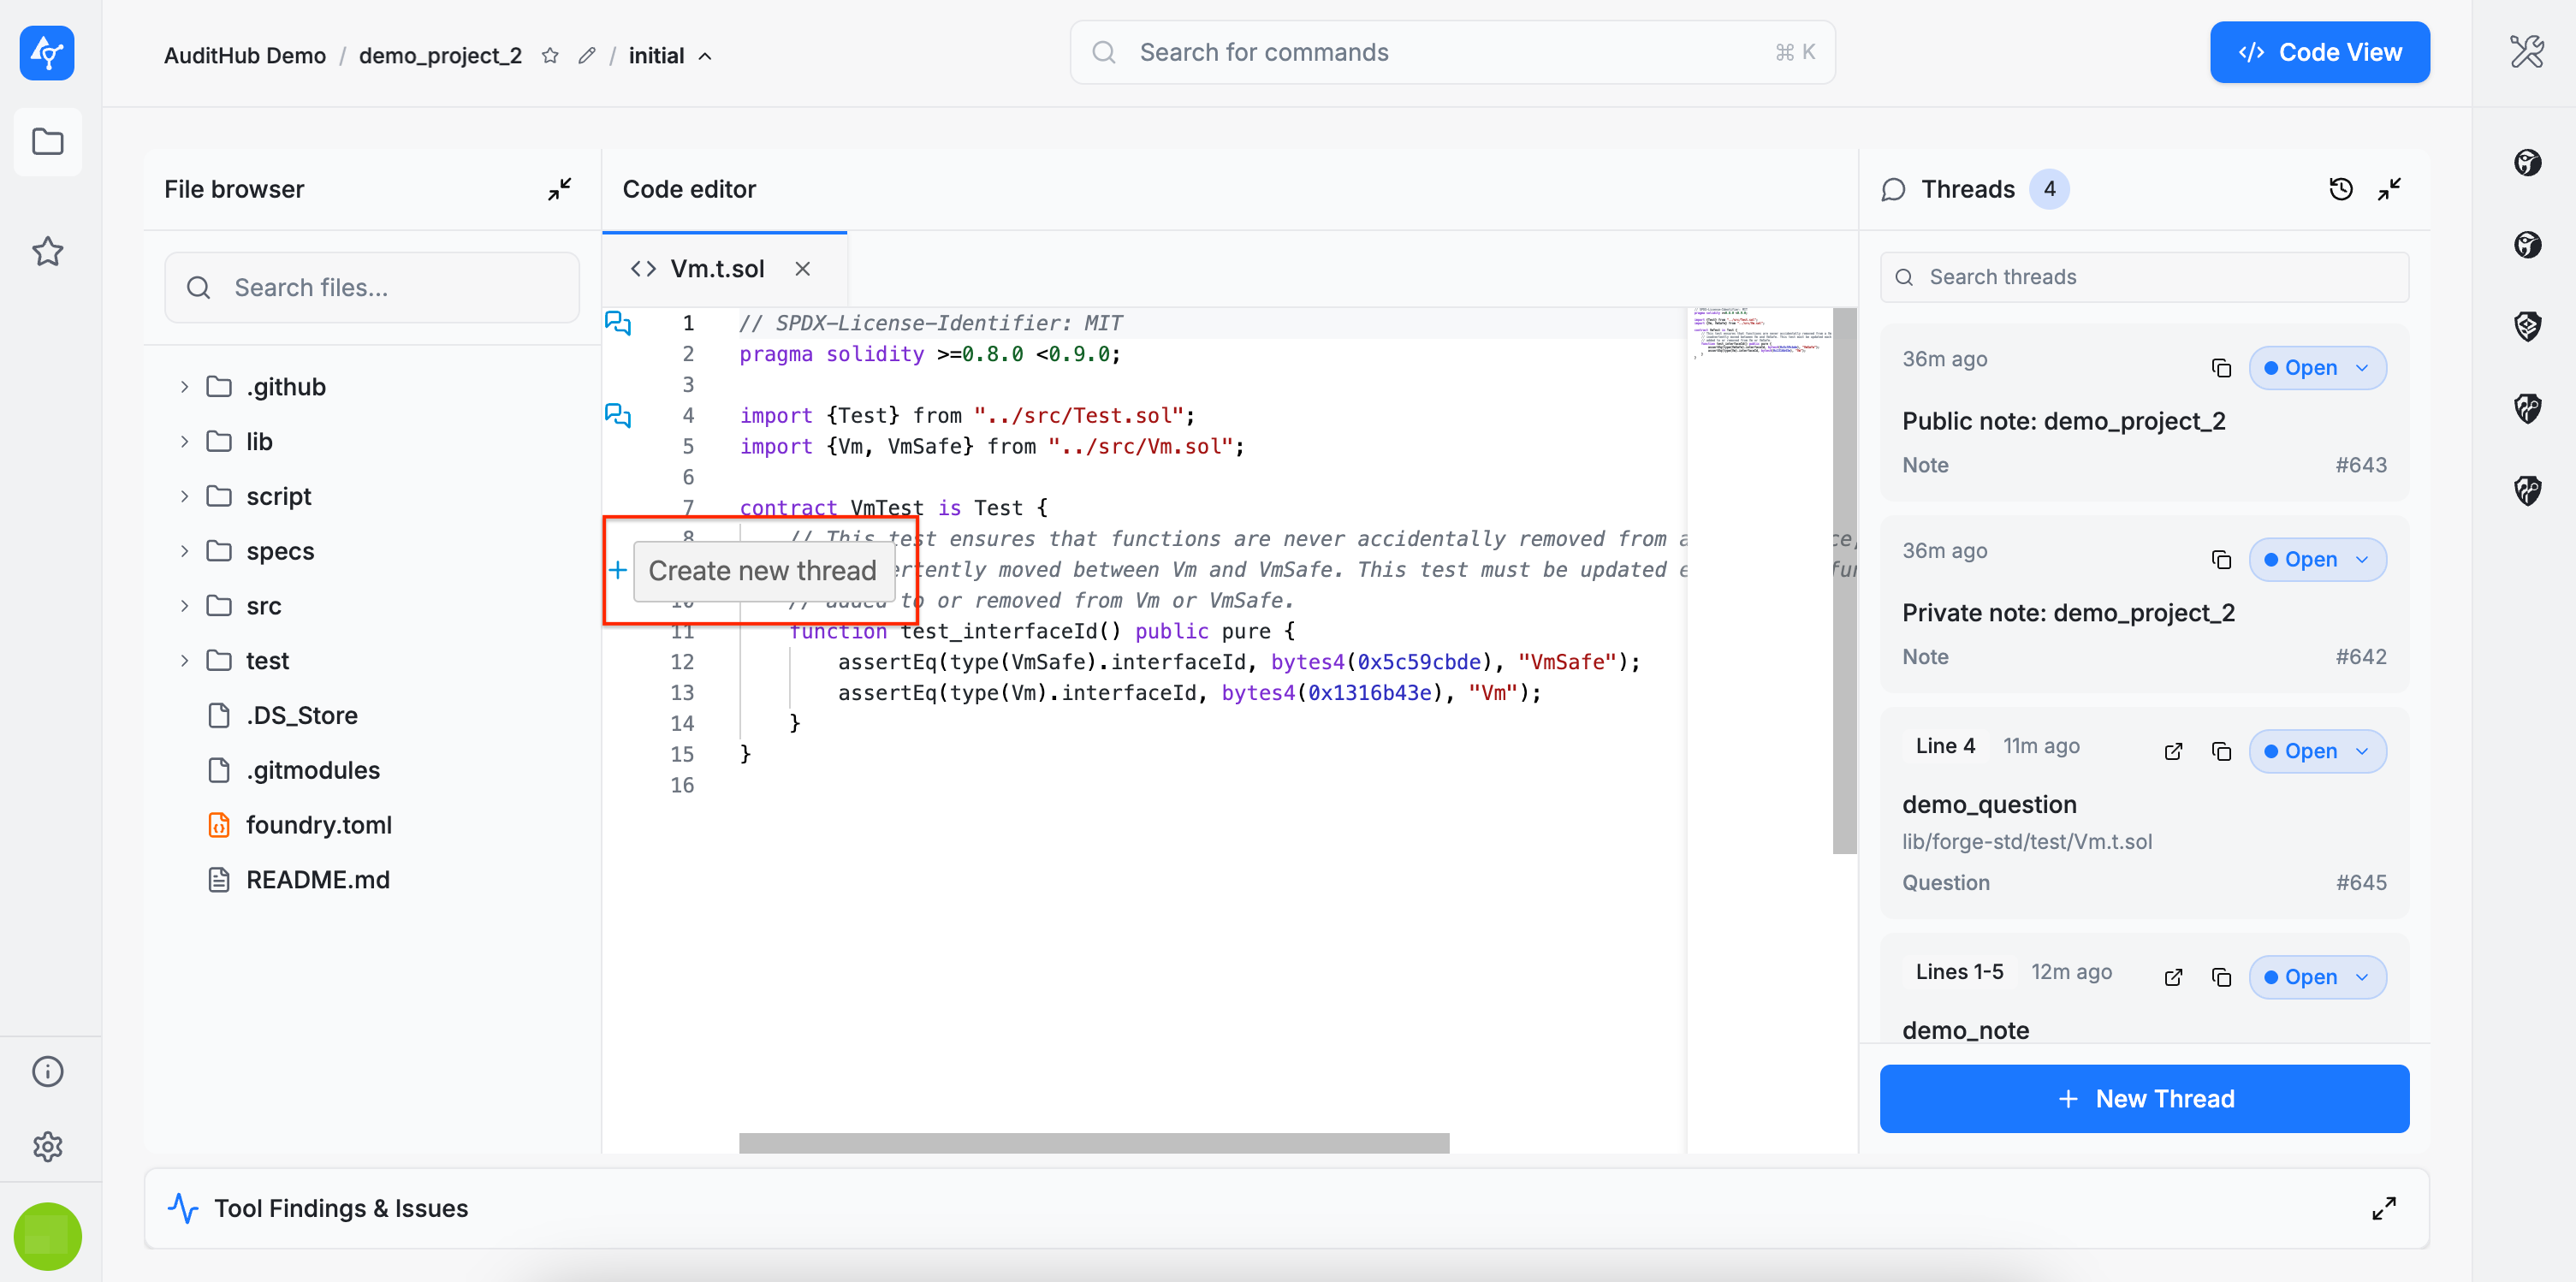
Task: Collapse the Threads panel
Action: tap(2389, 189)
